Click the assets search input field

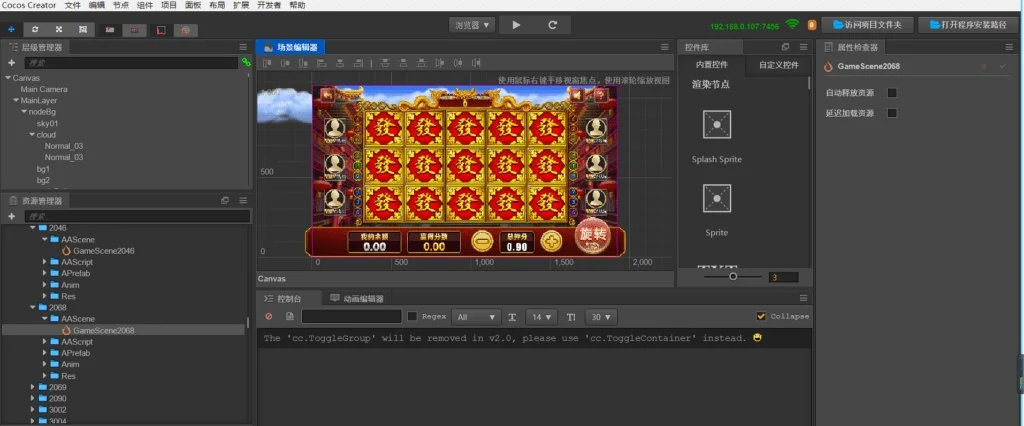138,216
